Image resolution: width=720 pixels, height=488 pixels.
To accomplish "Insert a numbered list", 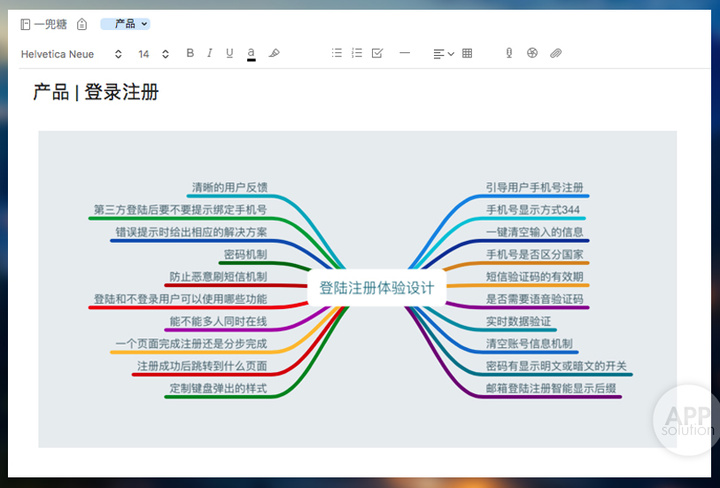I will [x=357, y=53].
